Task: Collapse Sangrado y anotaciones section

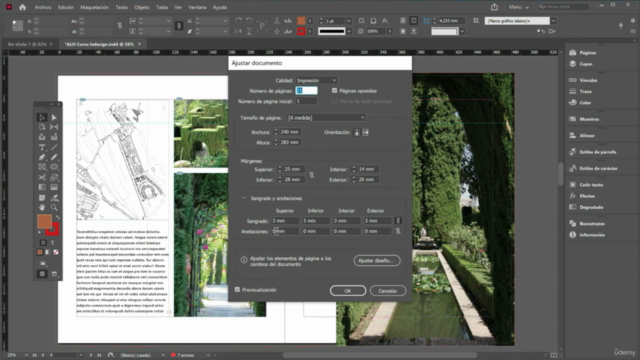Action: pyautogui.click(x=244, y=198)
